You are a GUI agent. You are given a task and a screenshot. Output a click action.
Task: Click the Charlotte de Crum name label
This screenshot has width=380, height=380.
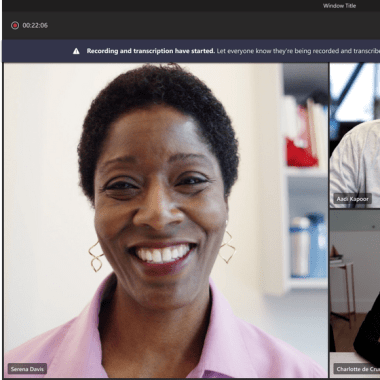(357, 369)
